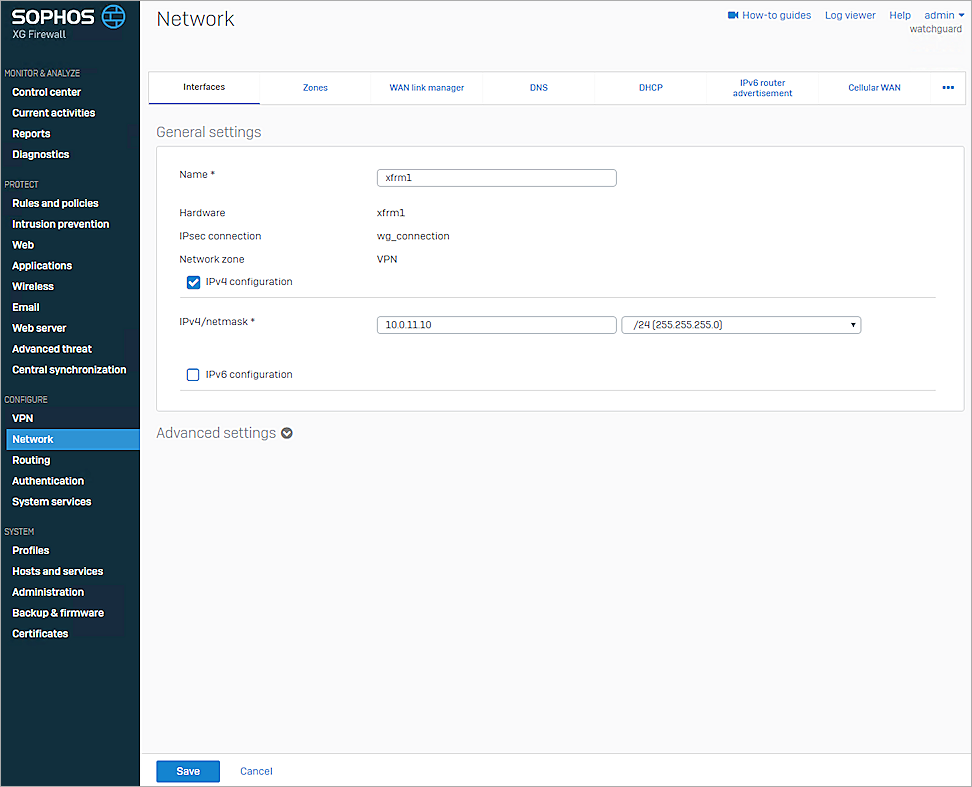Uncheck the IPv4 configuration checkbox
Image resolution: width=972 pixels, height=787 pixels.
193,282
